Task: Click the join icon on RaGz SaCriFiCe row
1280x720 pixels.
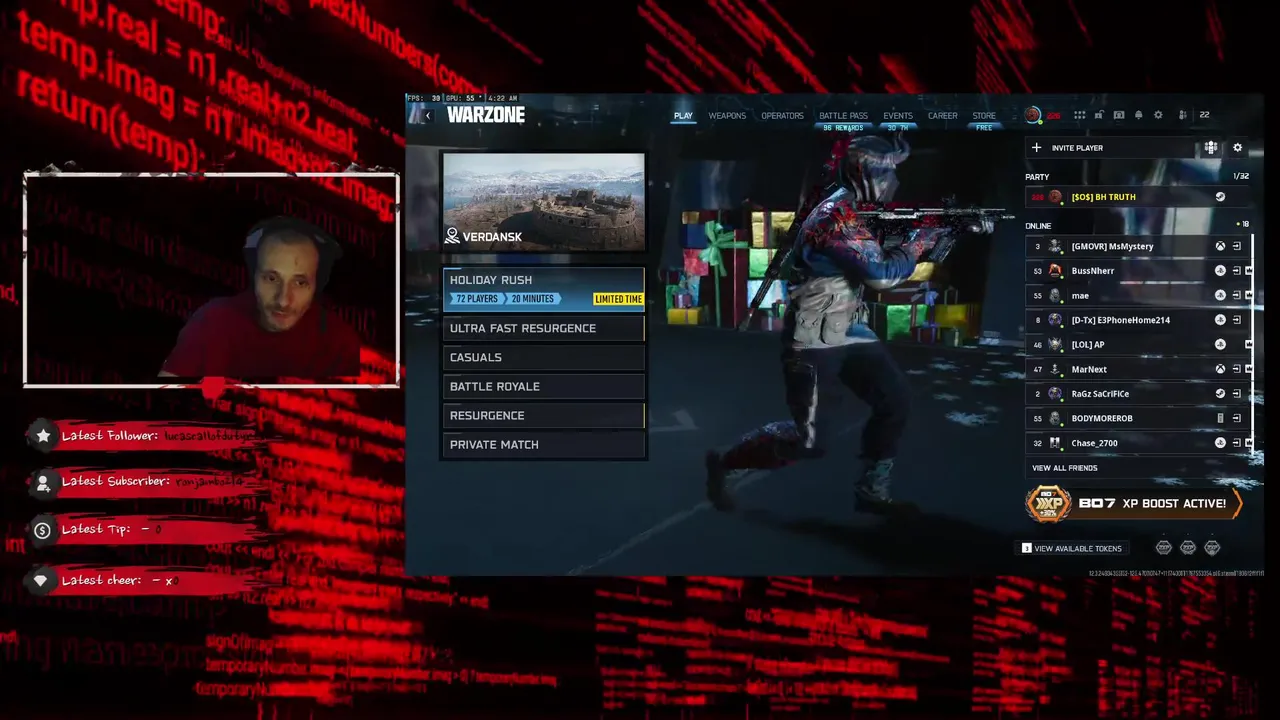Action: [1237, 394]
